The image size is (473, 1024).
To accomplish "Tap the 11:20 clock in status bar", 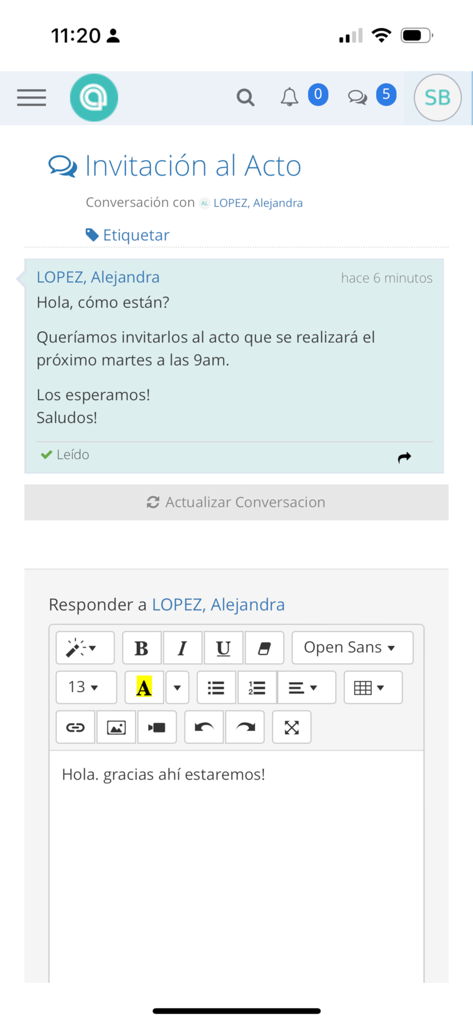I will (76, 36).
